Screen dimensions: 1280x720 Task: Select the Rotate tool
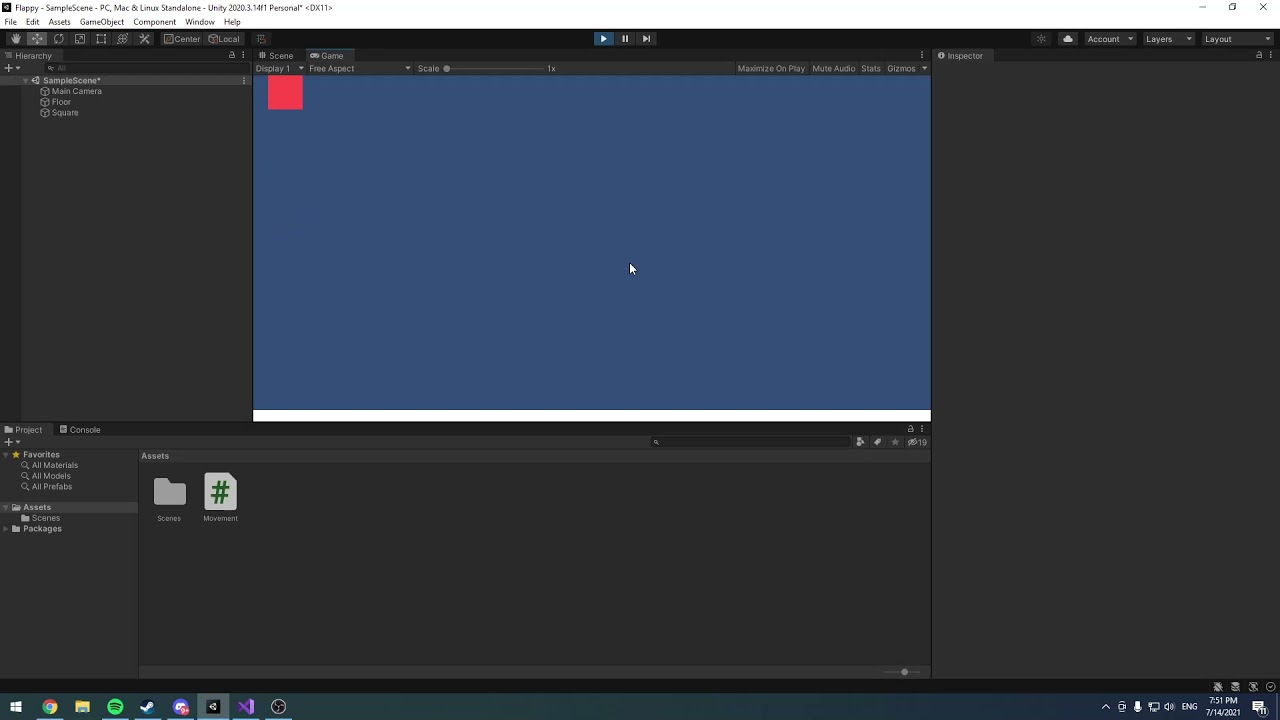pyautogui.click(x=58, y=38)
